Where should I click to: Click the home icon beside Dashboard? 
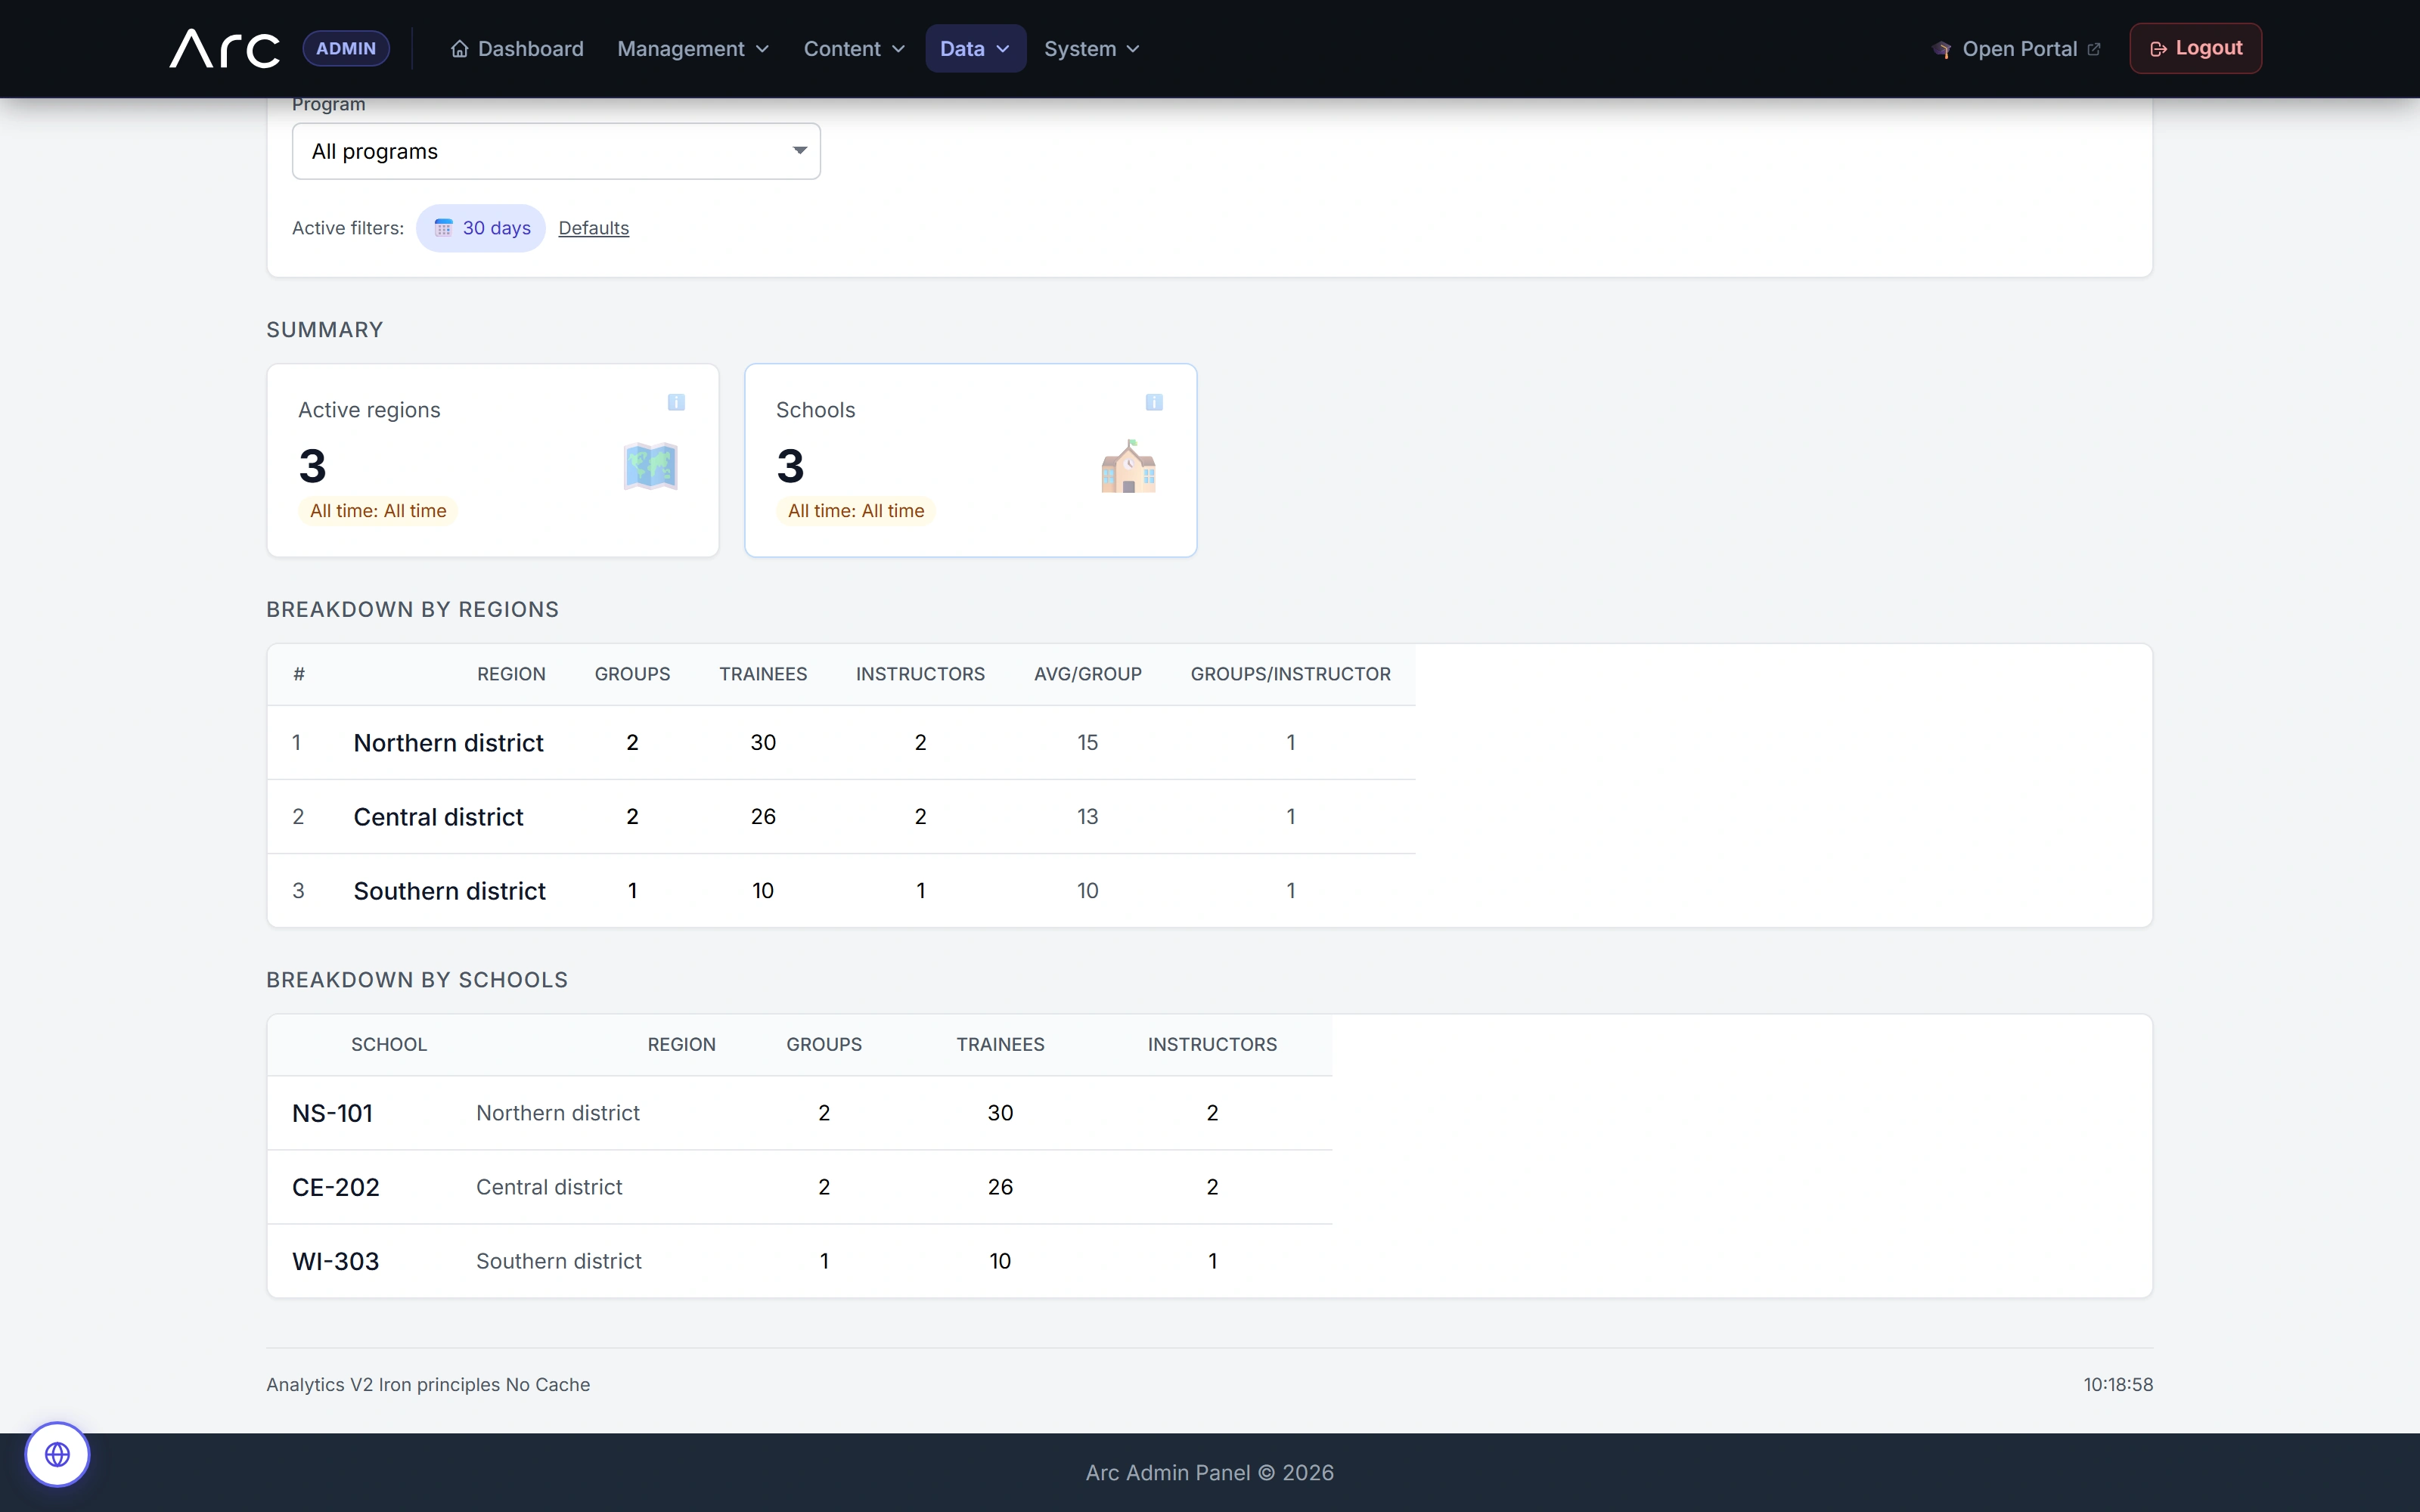[x=459, y=49]
